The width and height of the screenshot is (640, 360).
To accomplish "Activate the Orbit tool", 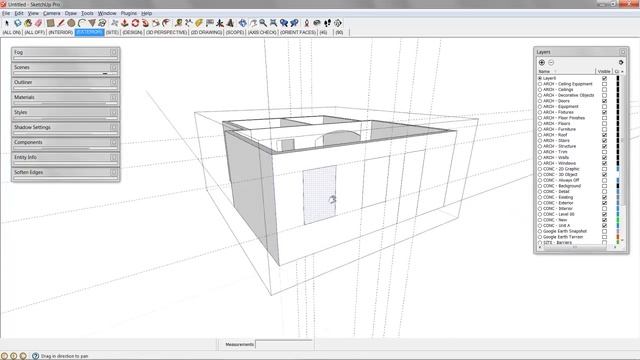I will click(242, 23).
